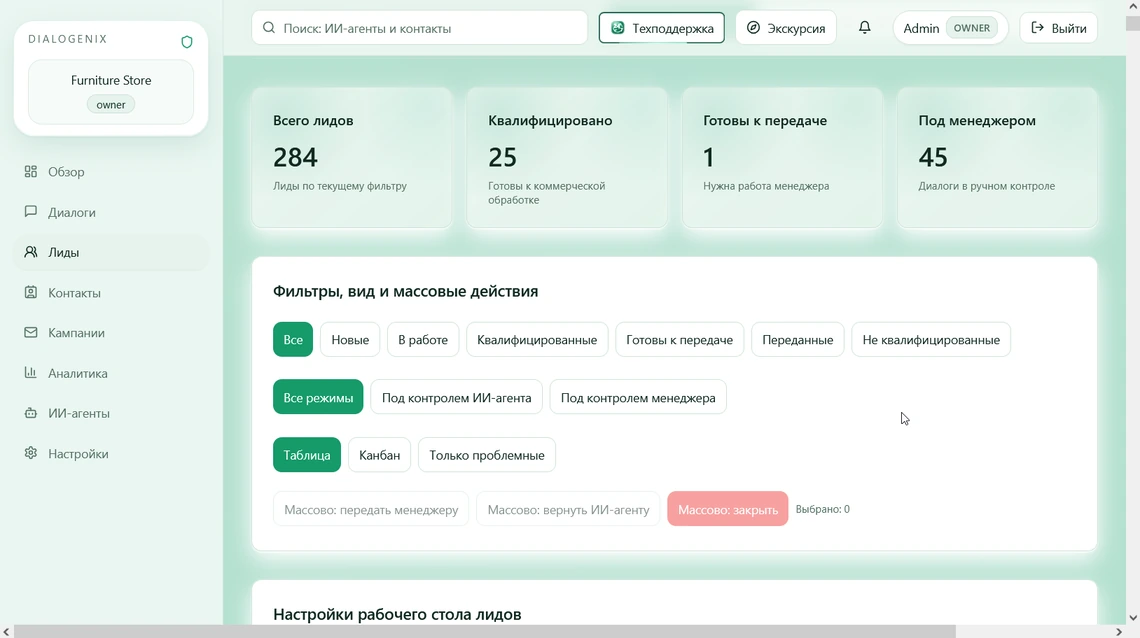Open notifications bell
Viewport: 1140px width, 638px height.
pos(864,28)
